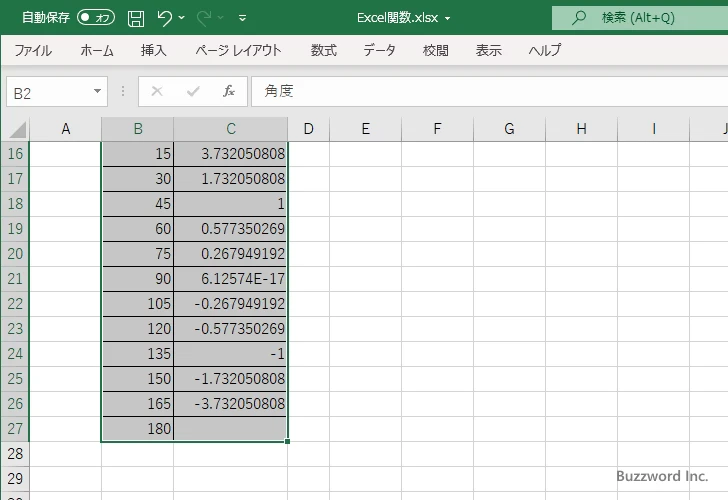Select column F header
728x500 pixels.
[x=437, y=129]
